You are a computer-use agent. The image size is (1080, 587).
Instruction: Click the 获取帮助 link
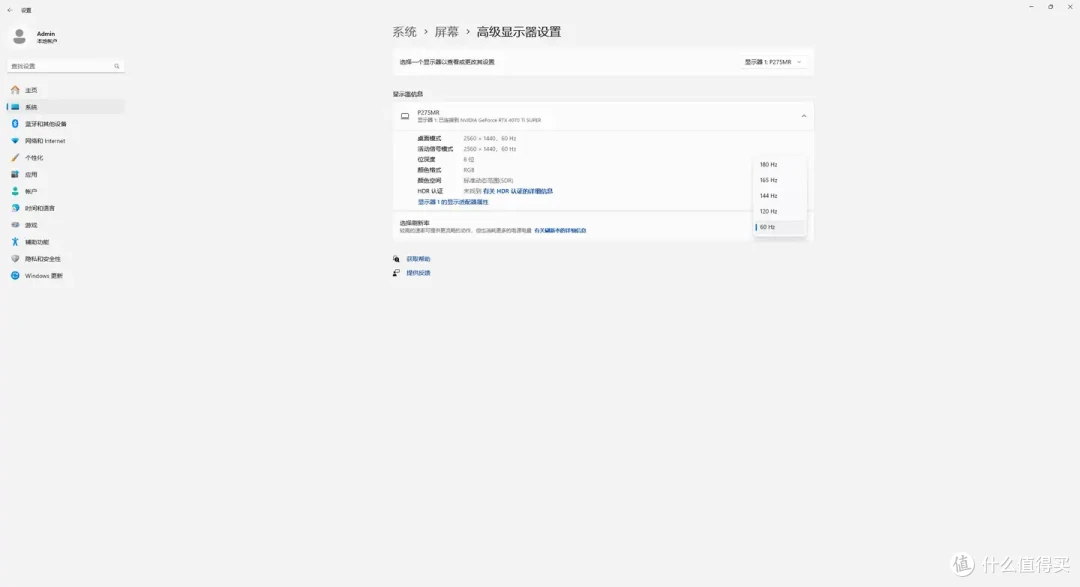pyautogui.click(x=418, y=259)
